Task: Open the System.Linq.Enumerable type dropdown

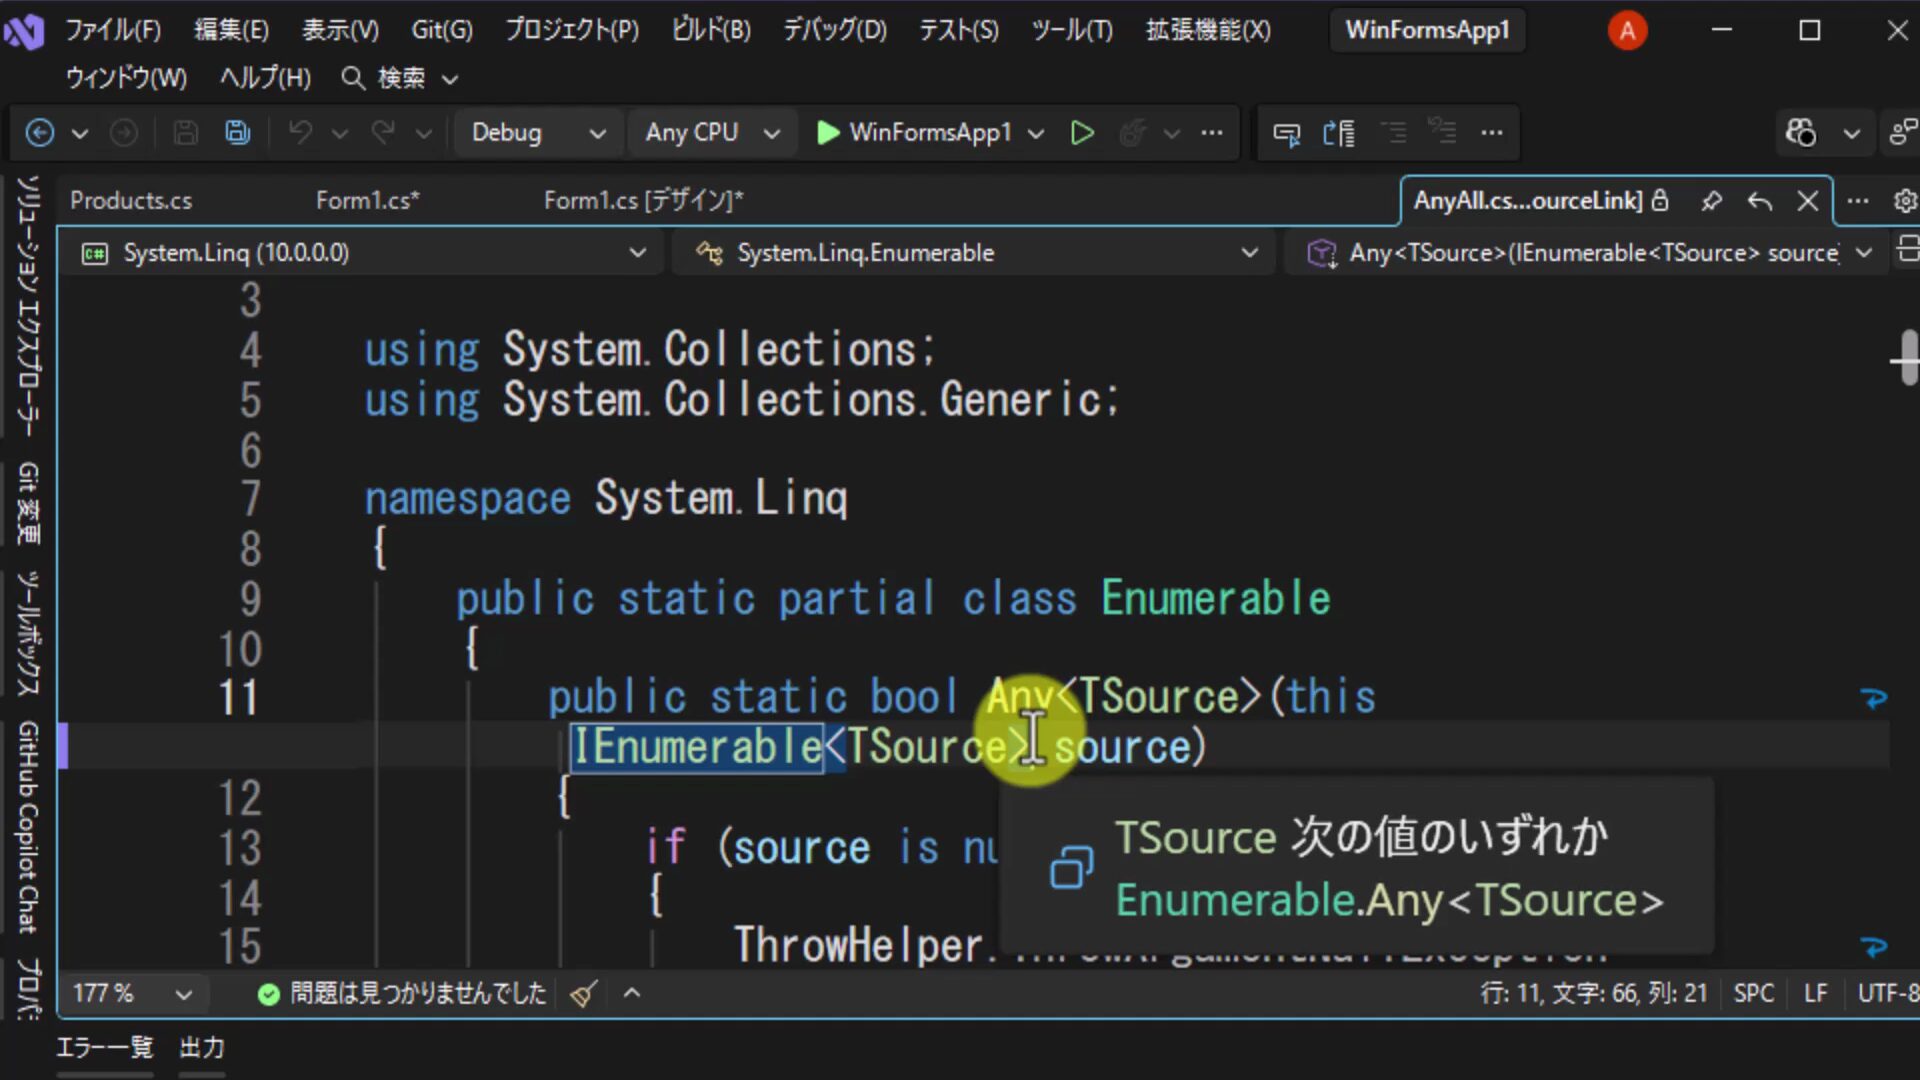Action: click(975, 253)
